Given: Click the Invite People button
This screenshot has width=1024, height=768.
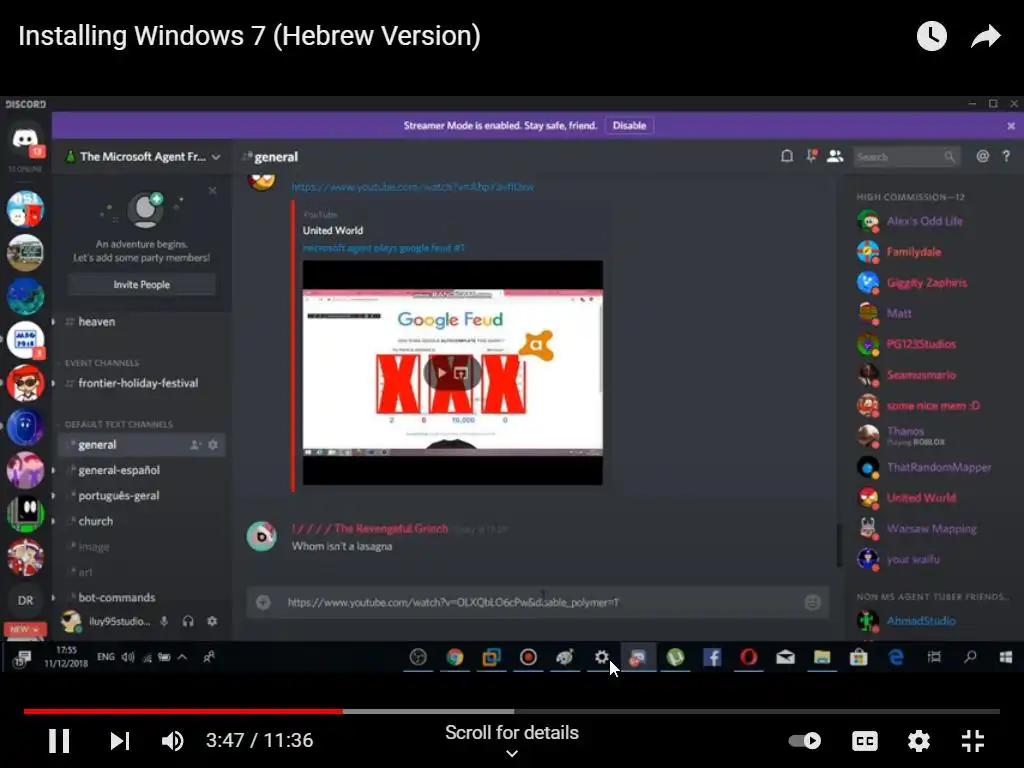Looking at the screenshot, I should coord(142,285).
